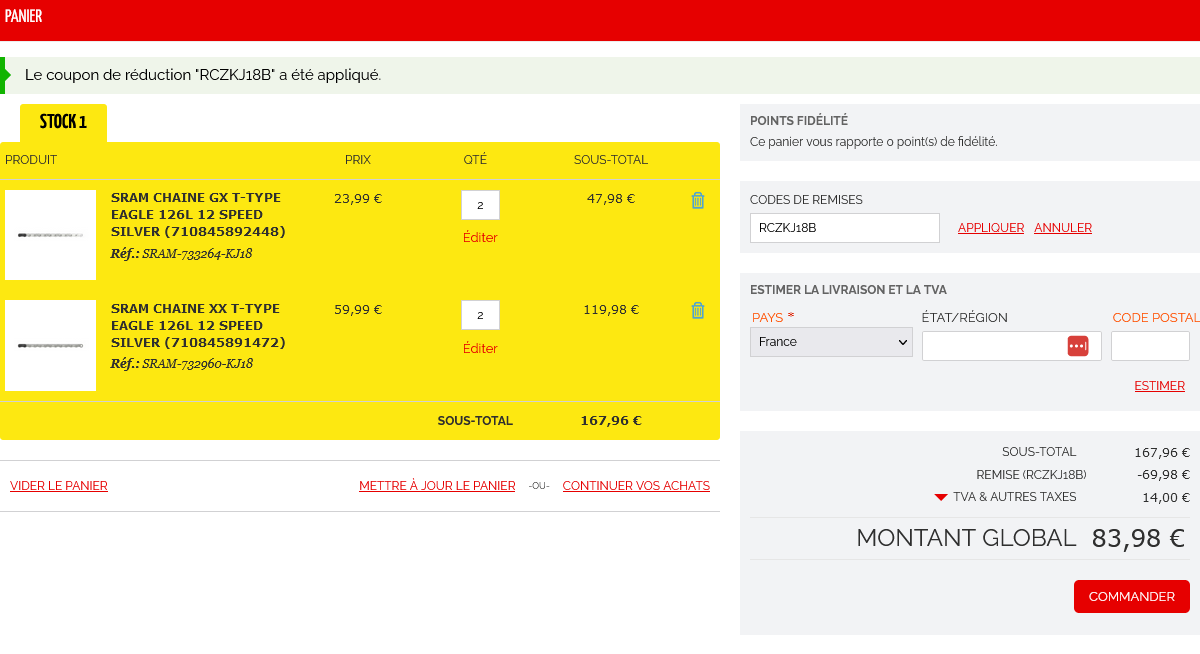
Task: Click Continuer vos achats
Action: tap(636, 486)
